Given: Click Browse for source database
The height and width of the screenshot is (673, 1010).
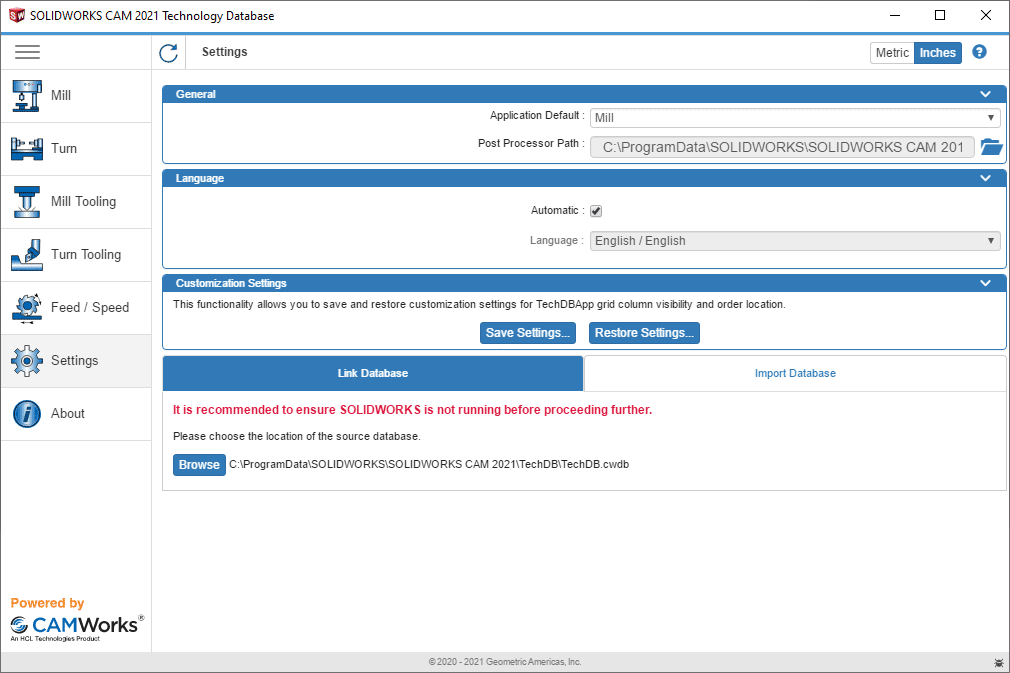Looking at the screenshot, I should [x=199, y=465].
